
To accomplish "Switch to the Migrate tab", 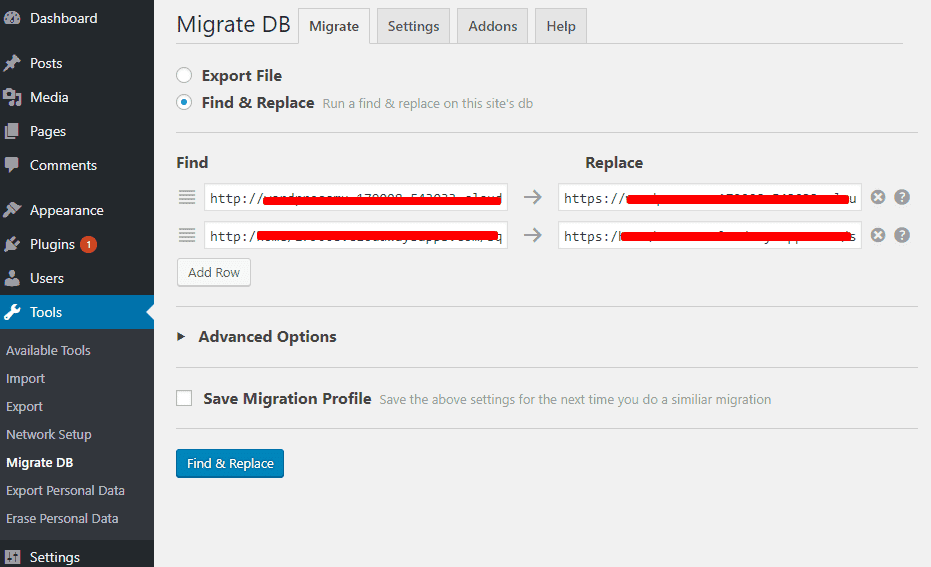I will point(334,26).
